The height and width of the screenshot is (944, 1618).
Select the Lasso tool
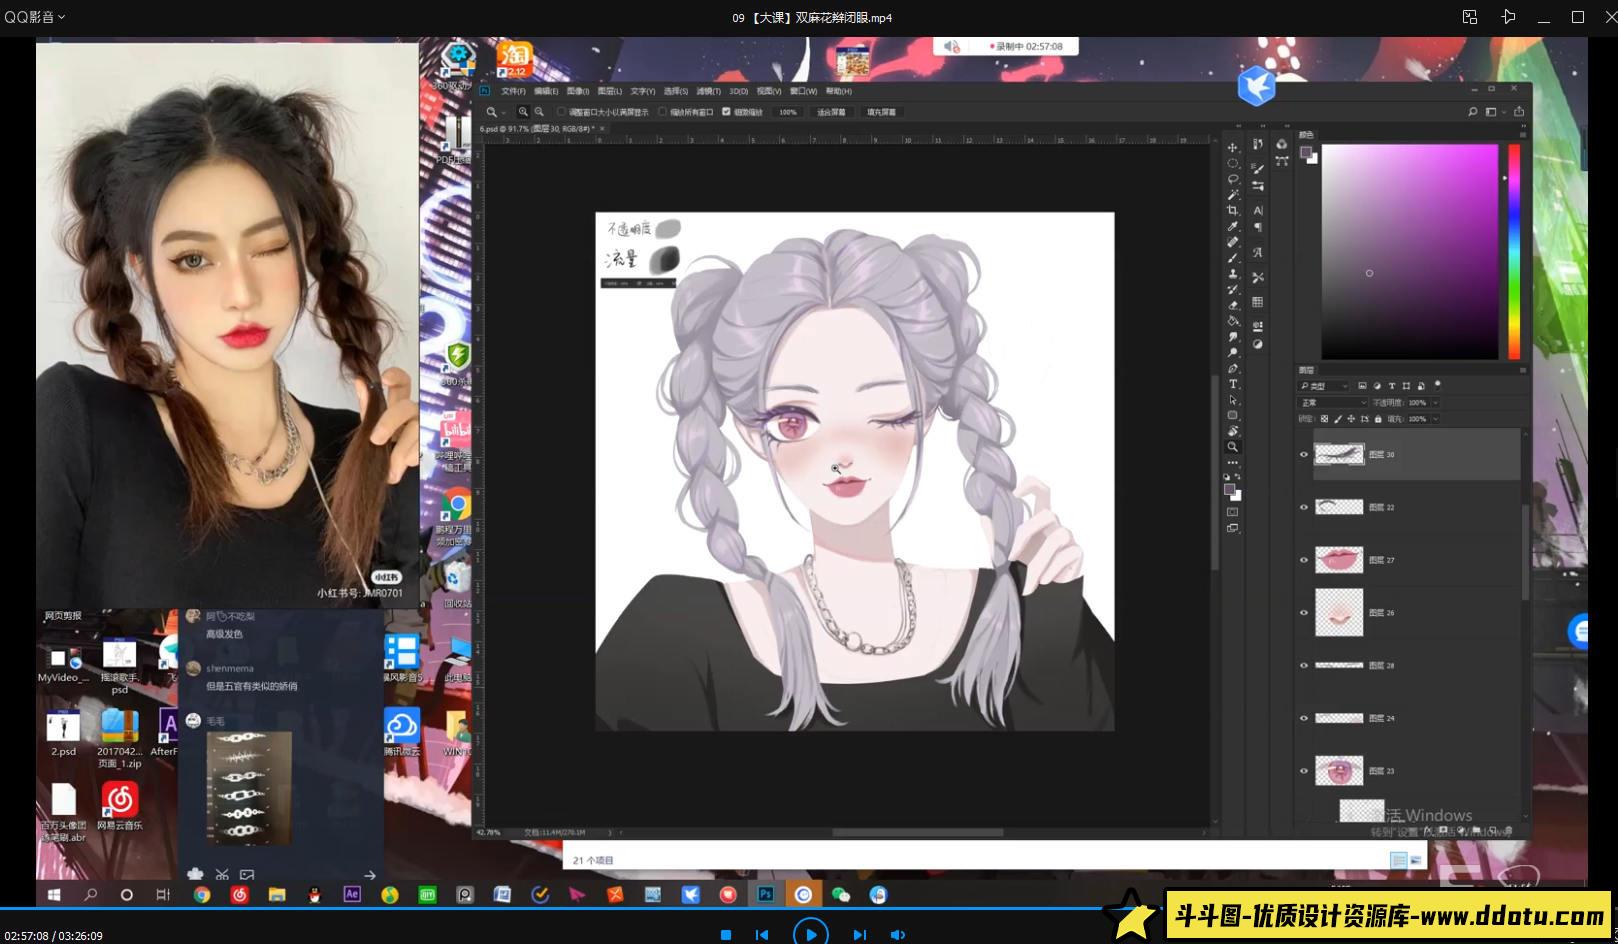coord(1233,178)
